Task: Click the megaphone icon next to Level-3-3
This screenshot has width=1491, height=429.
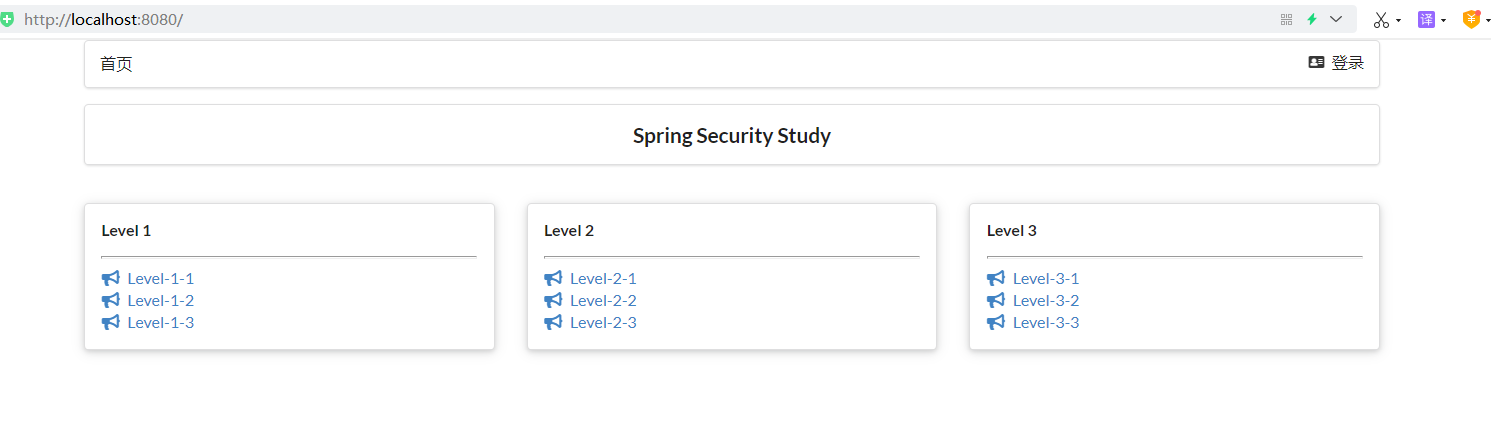Action: (996, 322)
